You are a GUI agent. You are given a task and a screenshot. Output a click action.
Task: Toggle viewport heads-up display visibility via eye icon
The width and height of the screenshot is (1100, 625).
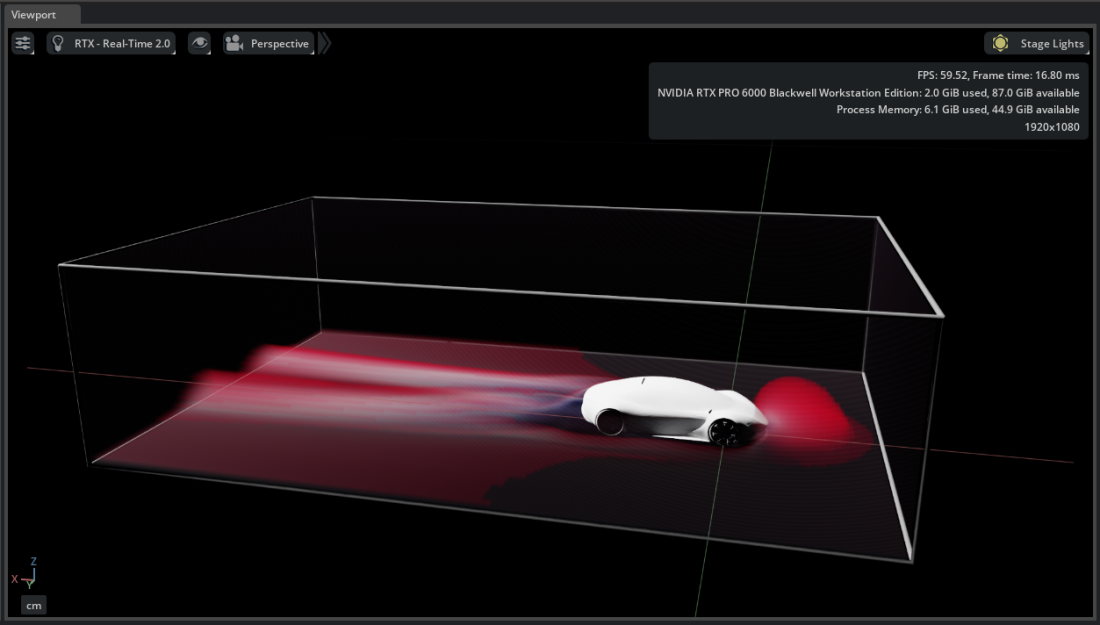(x=200, y=43)
